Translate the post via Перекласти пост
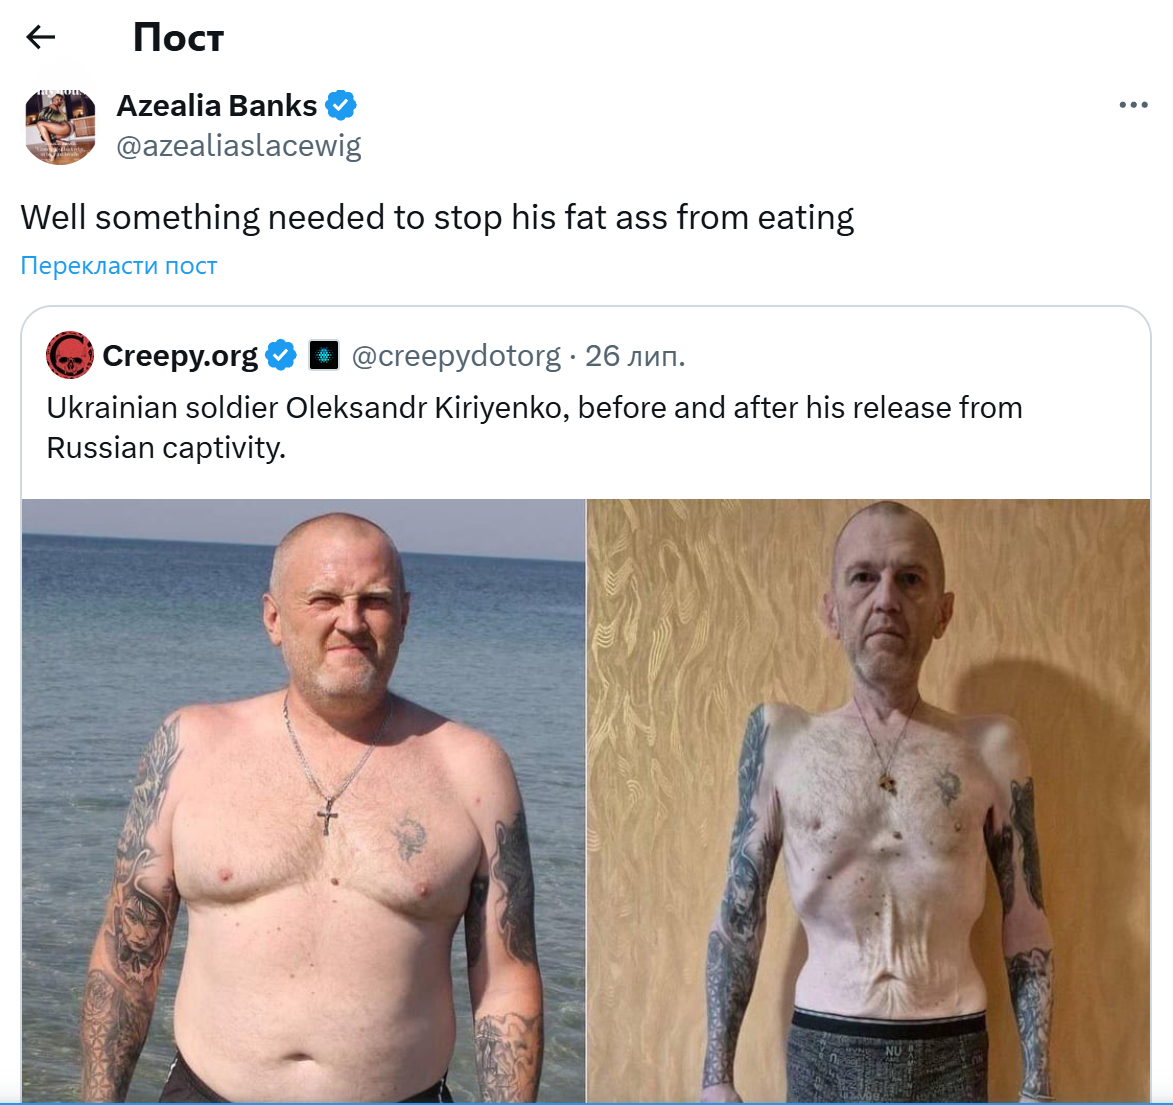 coord(119,266)
